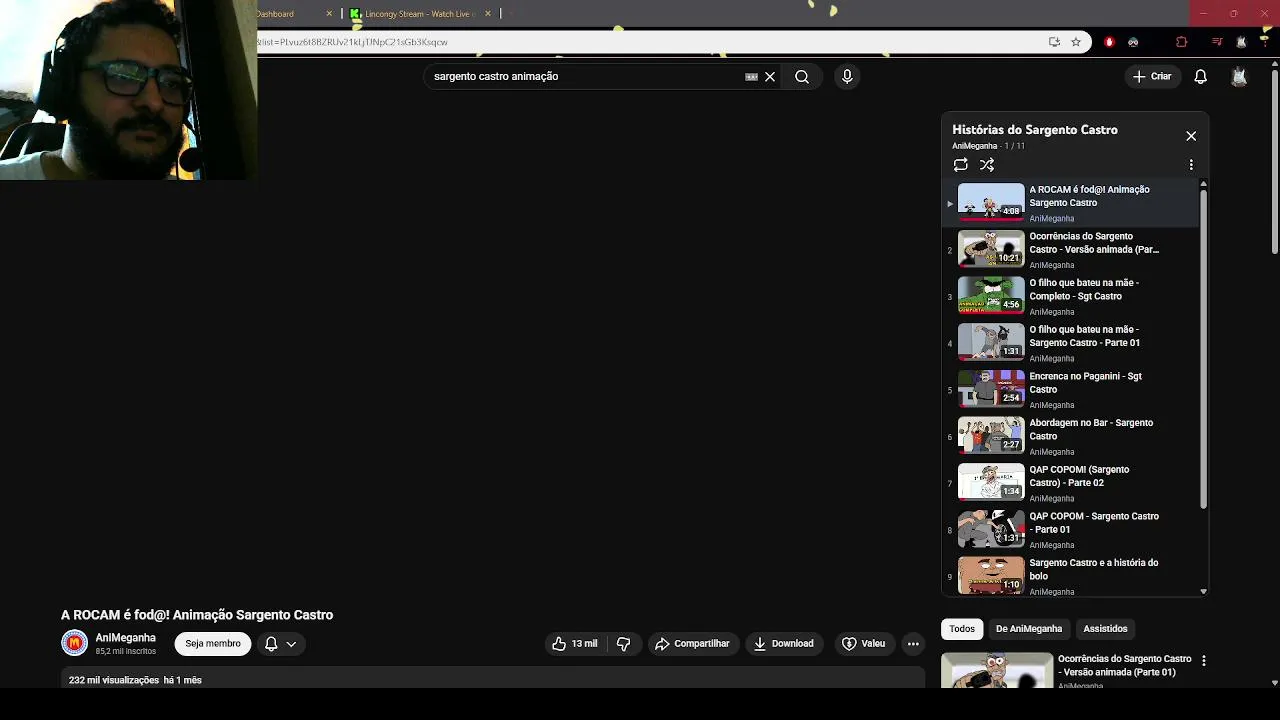Click playlist scrollbar up arrow
Screen dimensions: 1280x720
point(1203,185)
